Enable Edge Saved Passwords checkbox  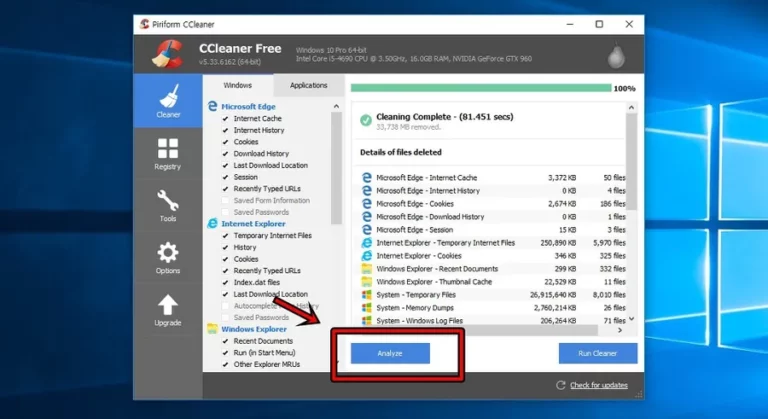[225, 212]
